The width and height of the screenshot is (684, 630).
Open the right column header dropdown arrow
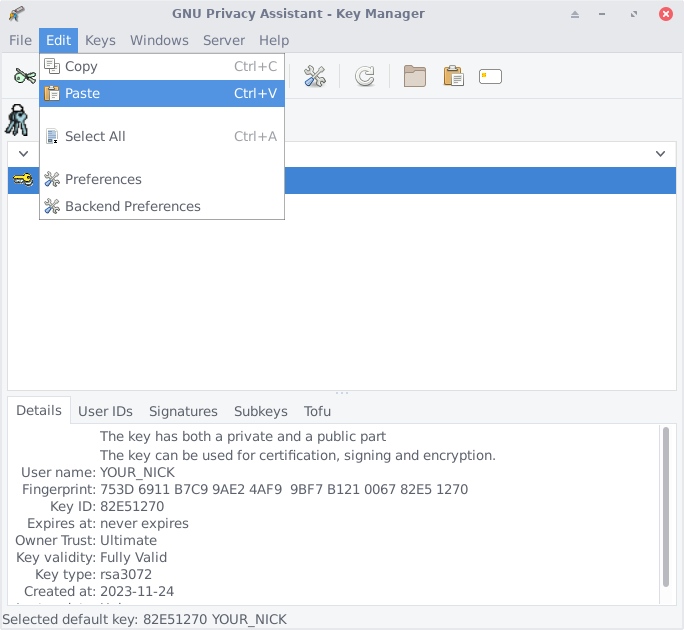pyautogui.click(x=660, y=154)
